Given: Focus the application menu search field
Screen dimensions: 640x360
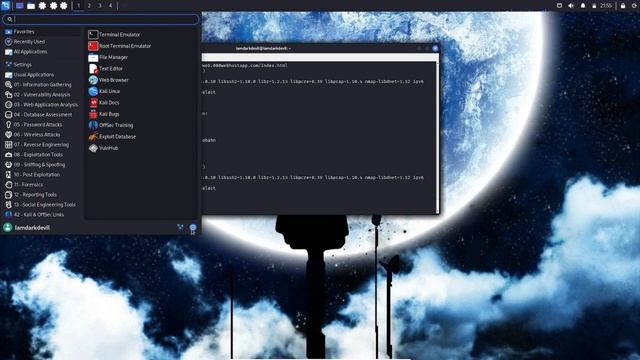Looking at the screenshot, I should click(x=101, y=19).
